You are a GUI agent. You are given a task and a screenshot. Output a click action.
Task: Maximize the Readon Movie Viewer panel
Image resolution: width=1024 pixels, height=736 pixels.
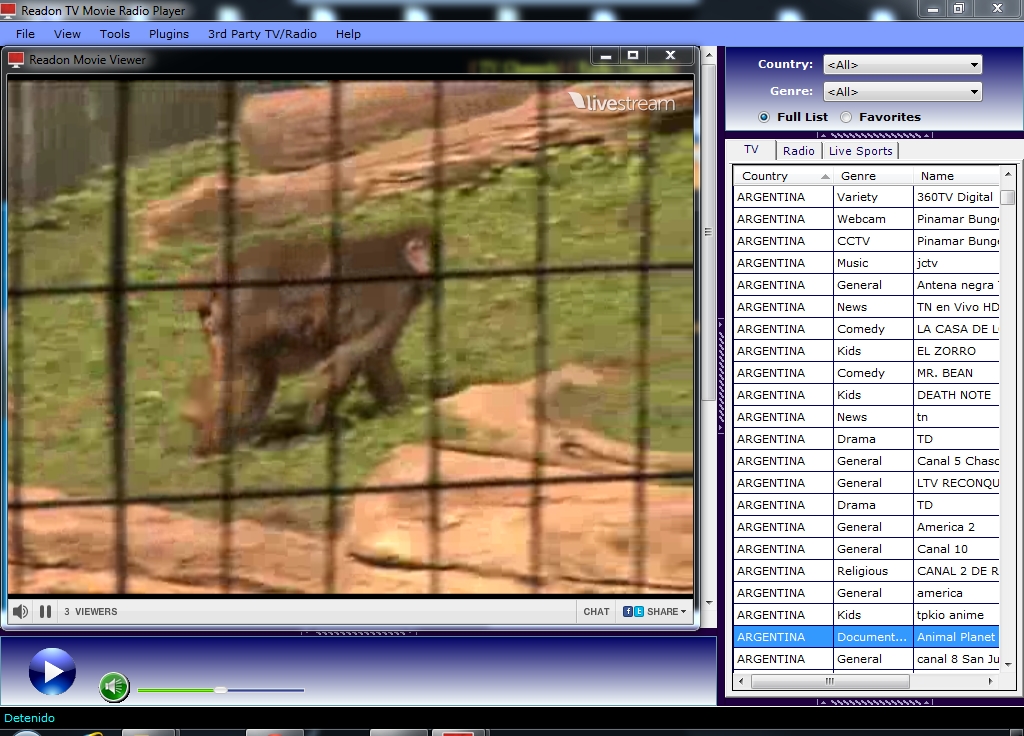coord(632,56)
